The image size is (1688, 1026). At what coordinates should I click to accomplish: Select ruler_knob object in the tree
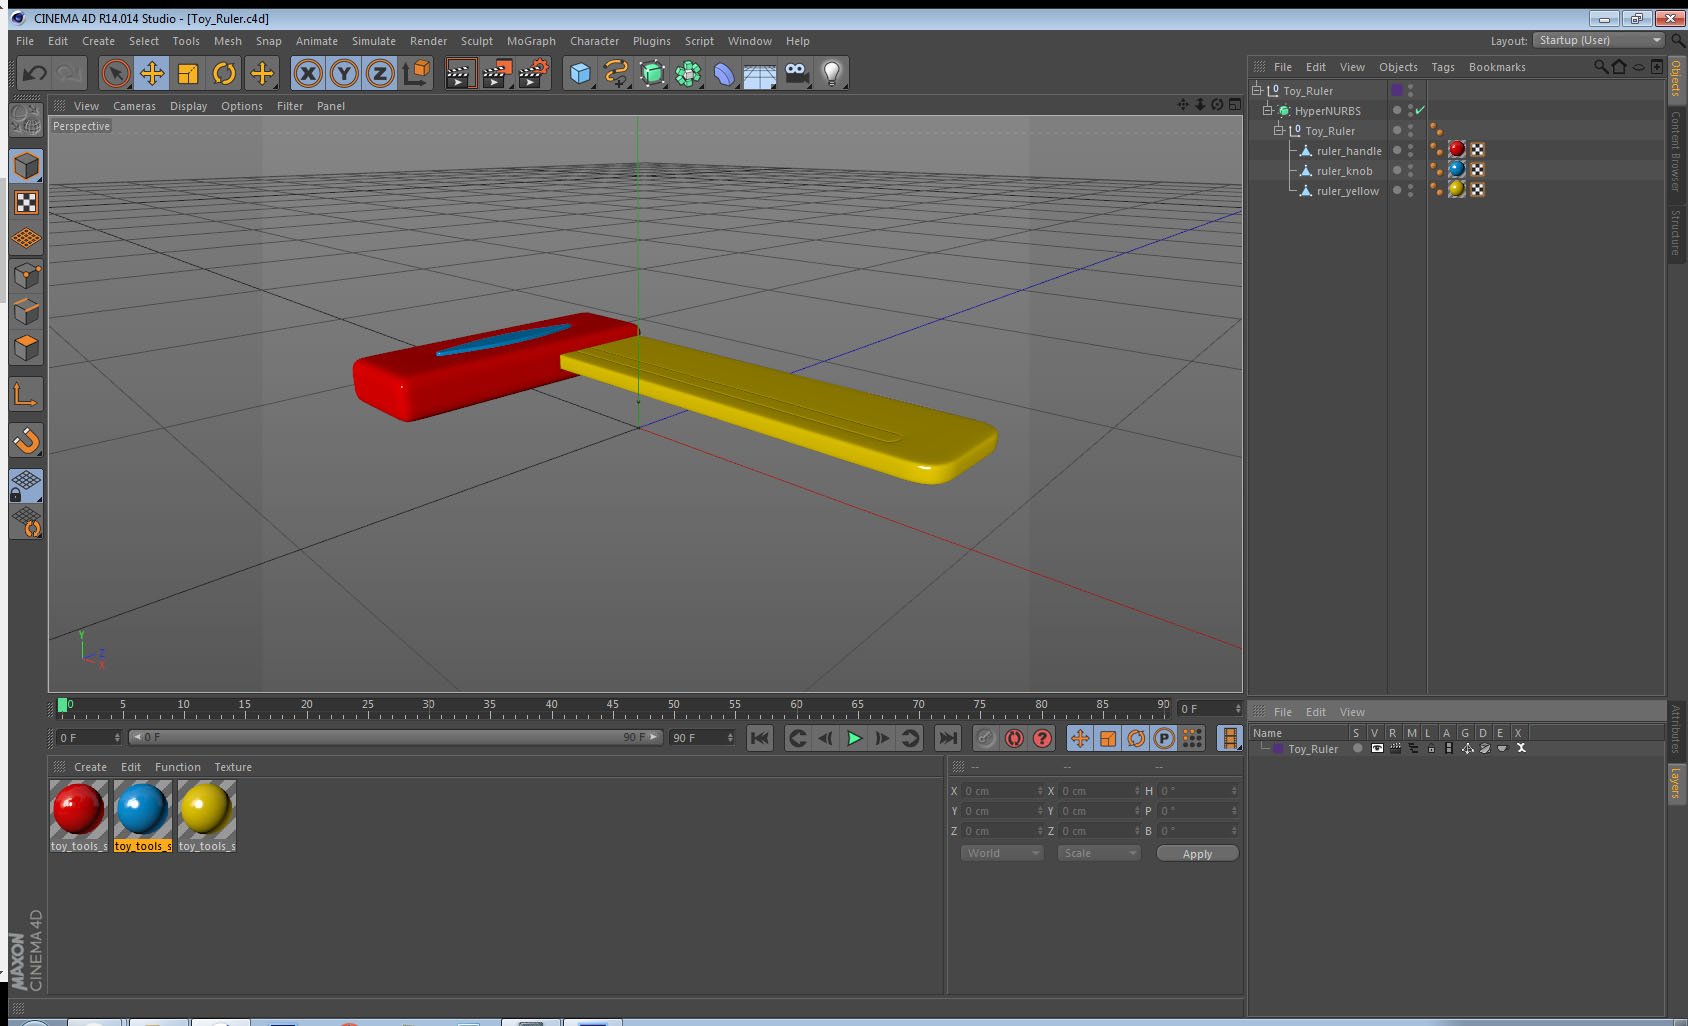pyautogui.click(x=1344, y=171)
